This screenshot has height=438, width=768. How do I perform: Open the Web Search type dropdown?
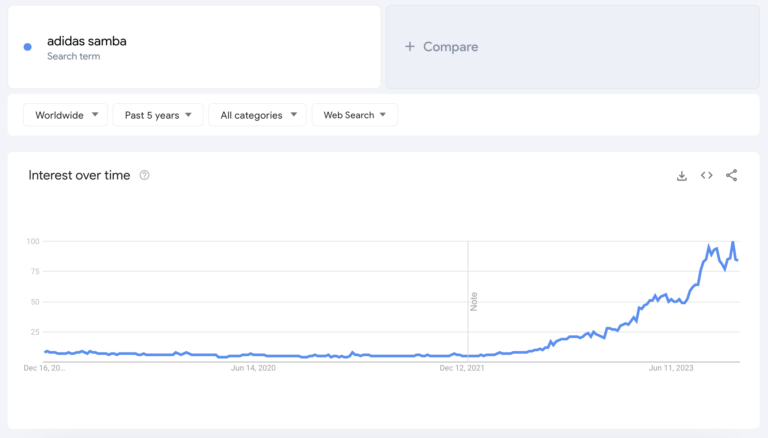click(x=355, y=115)
